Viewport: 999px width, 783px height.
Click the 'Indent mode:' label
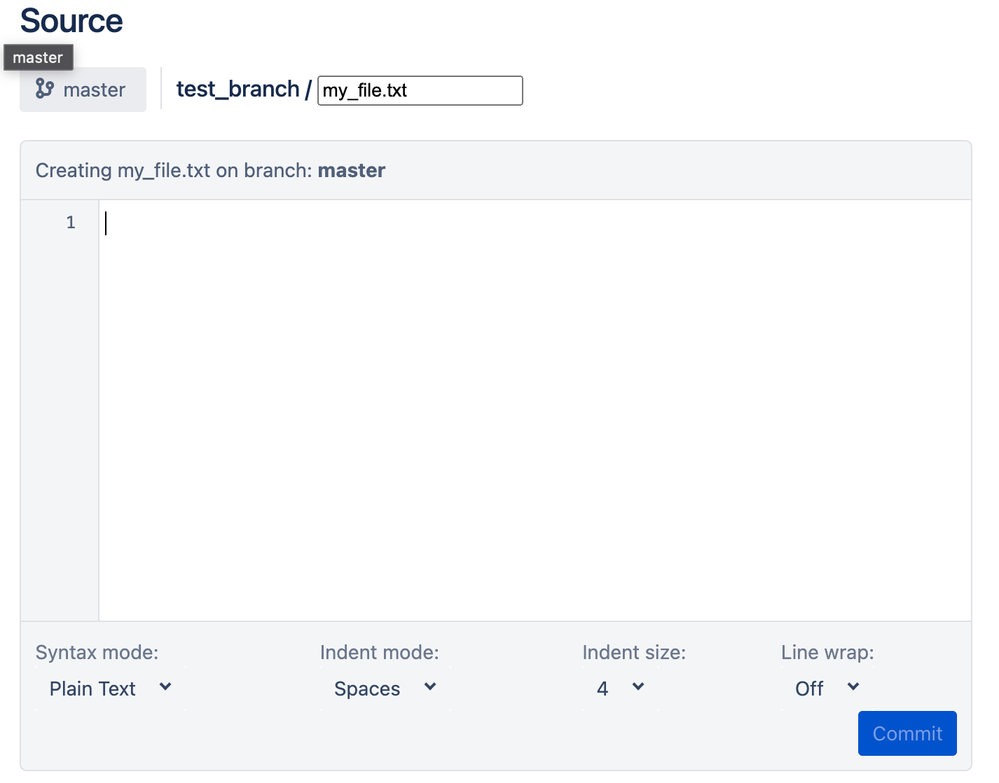pyautogui.click(x=380, y=652)
